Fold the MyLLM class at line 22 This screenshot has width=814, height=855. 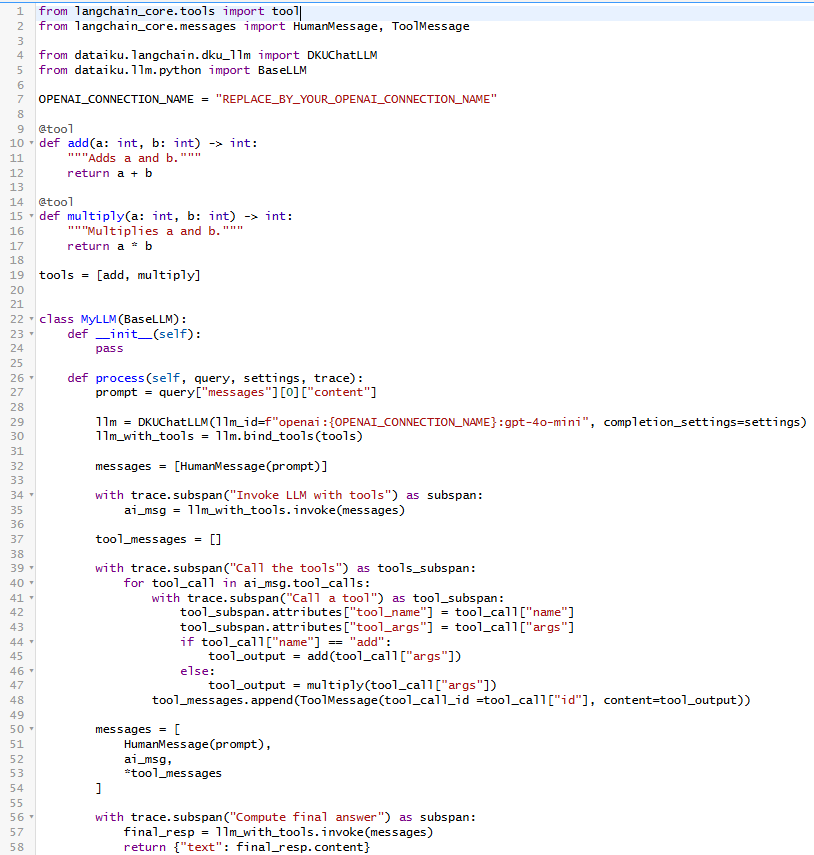(32, 319)
